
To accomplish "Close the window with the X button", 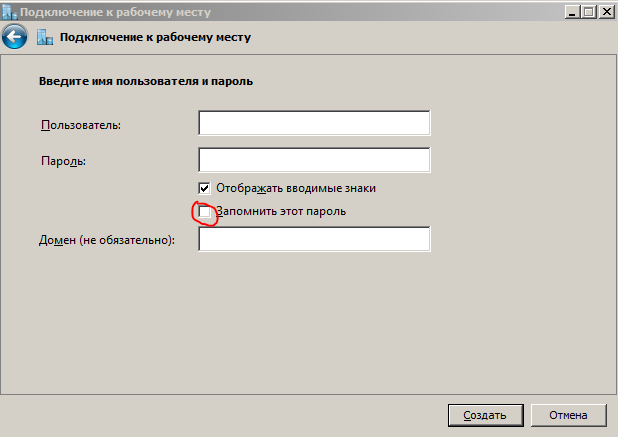I will point(606,11).
